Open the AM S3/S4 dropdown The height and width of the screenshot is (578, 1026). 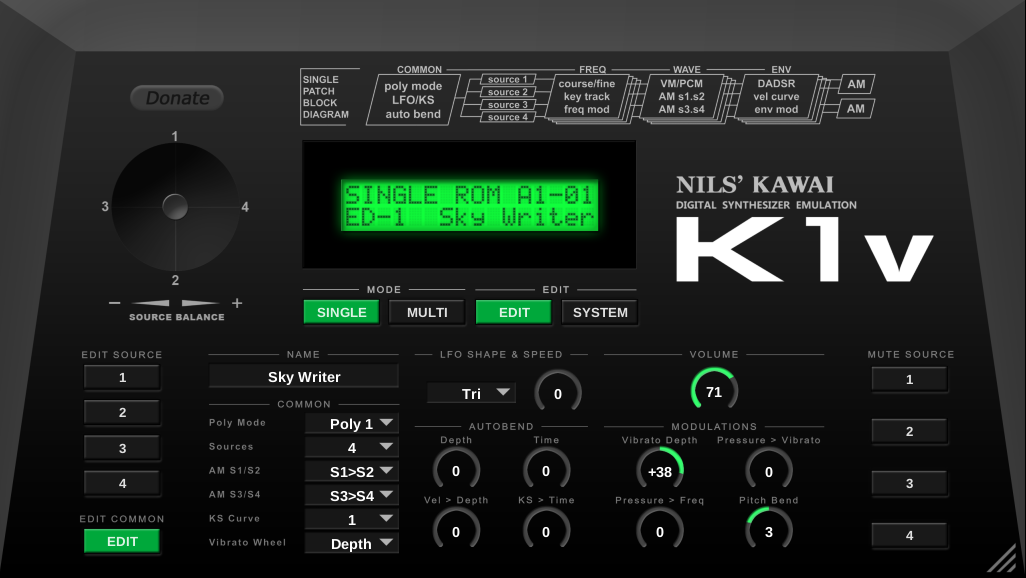(x=351, y=496)
